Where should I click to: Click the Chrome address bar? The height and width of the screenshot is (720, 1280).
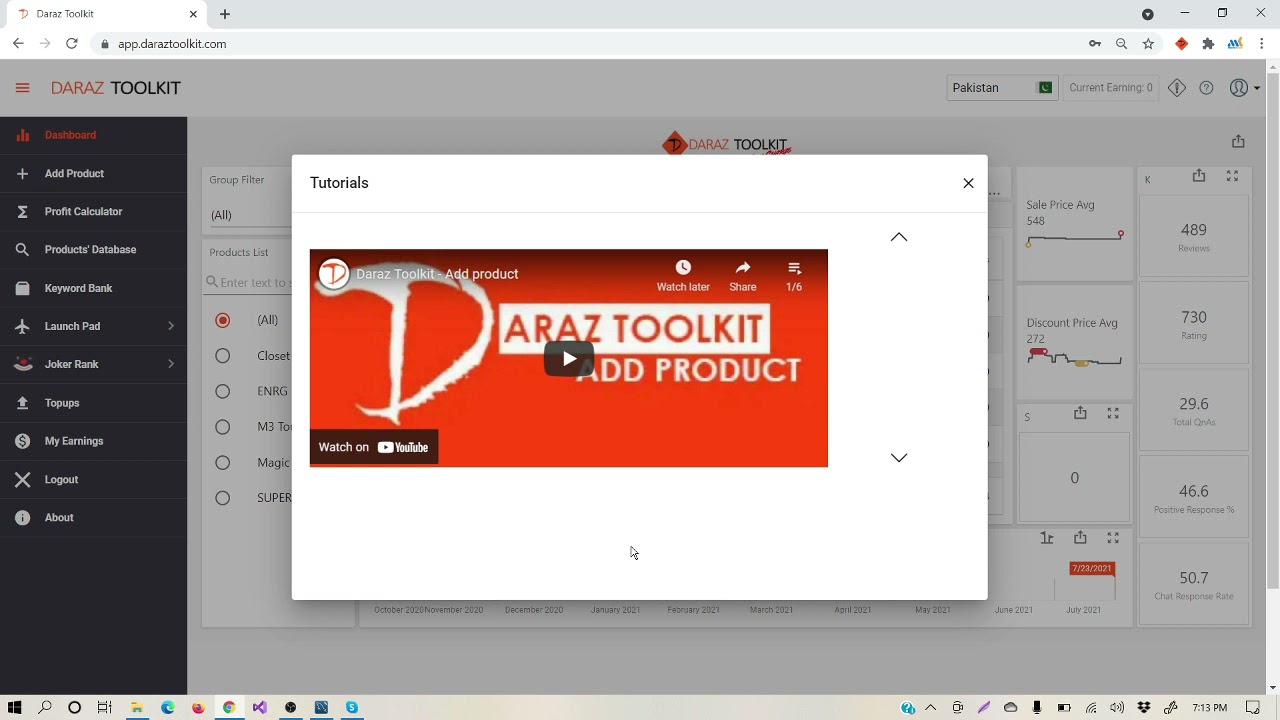tap(590, 44)
